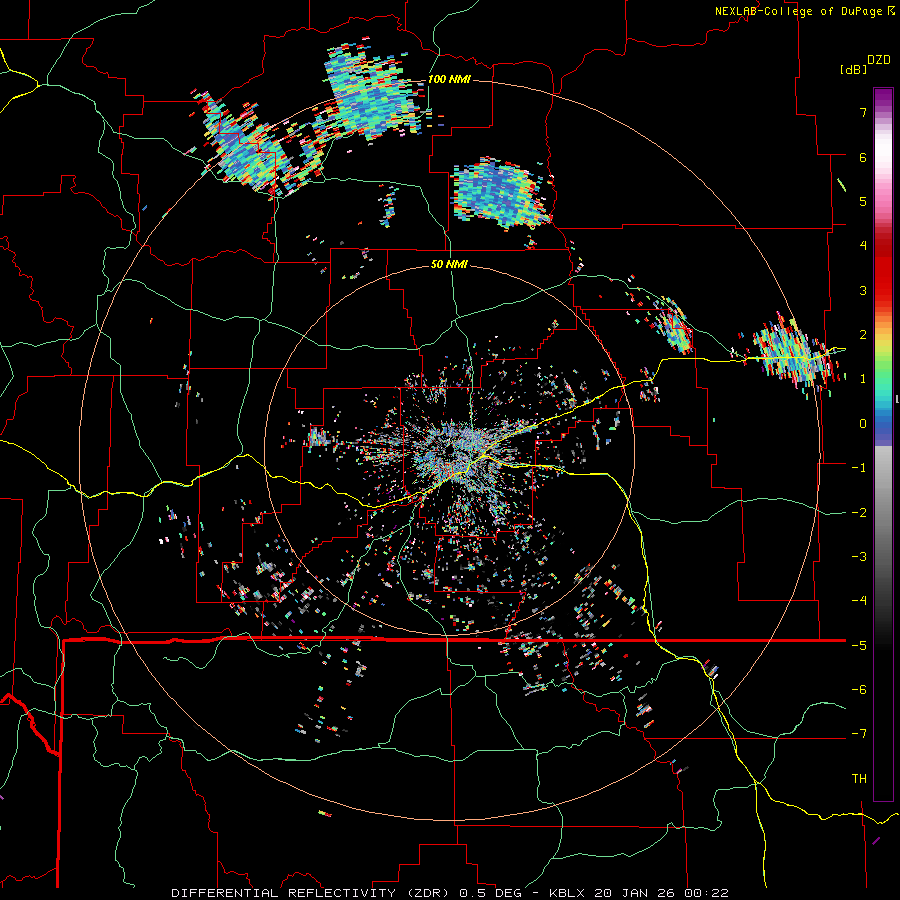The width and height of the screenshot is (900, 900).
Task: Click the DIFFERENTIAL REFLECTIVITY (ZDR) caption text
Action: tap(312, 893)
